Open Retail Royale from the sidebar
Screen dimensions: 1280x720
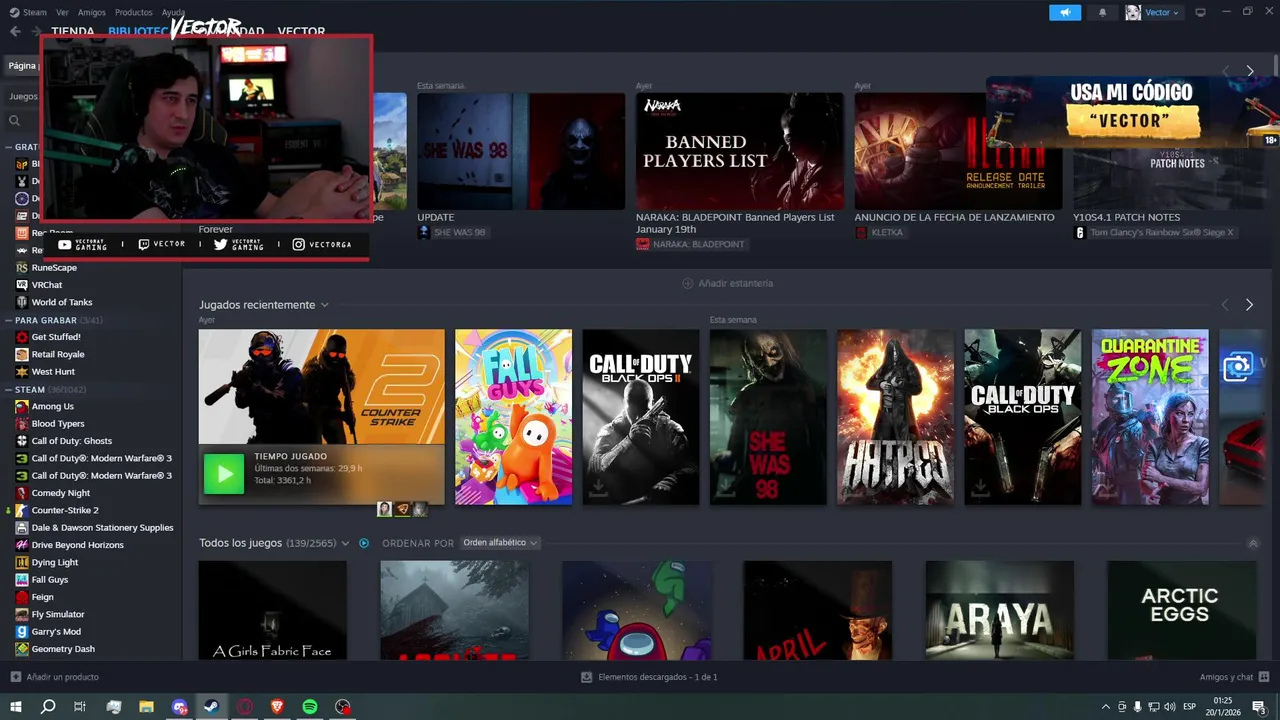point(58,354)
